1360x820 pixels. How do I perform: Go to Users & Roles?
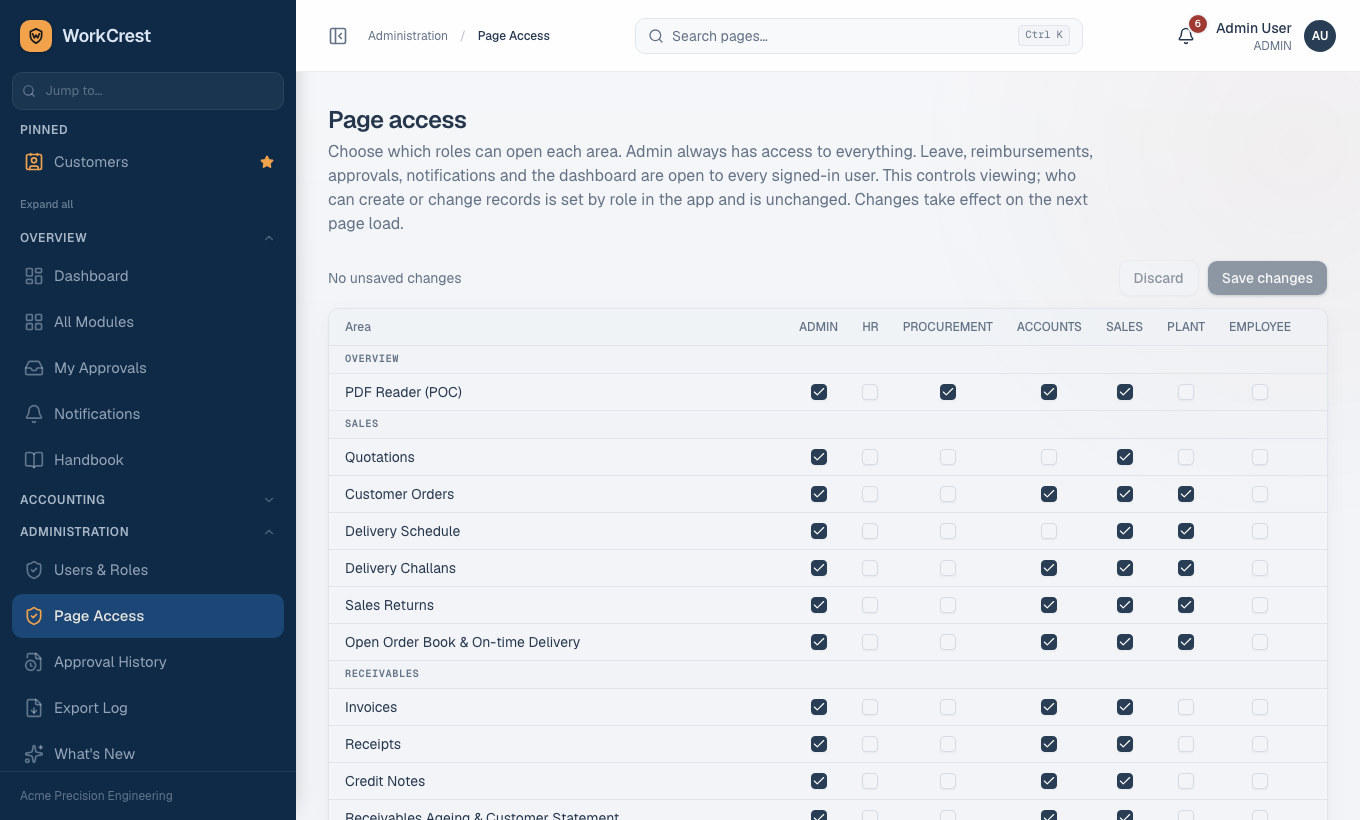point(148,570)
